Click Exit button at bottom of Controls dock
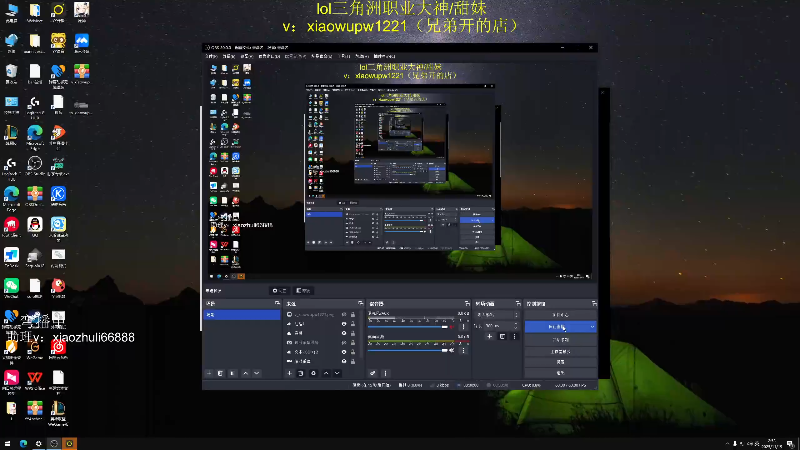The image size is (800, 450). pyautogui.click(x=560, y=373)
